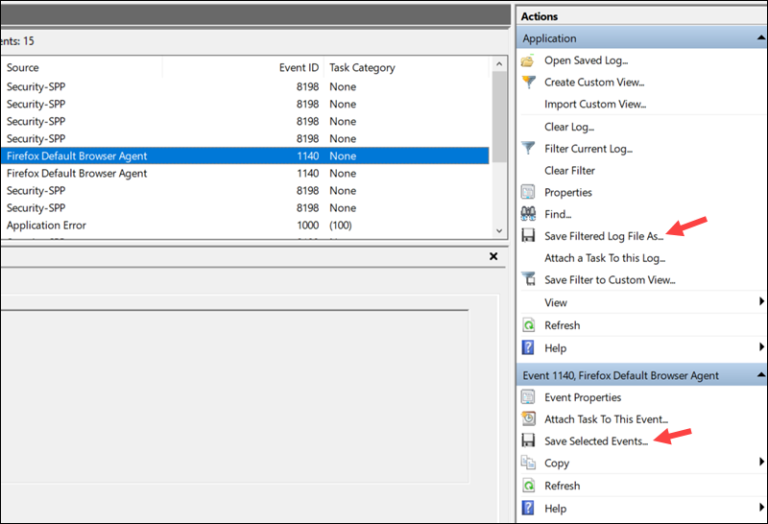The height and width of the screenshot is (524, 768).
Task: Click Clear Filter action
Action: 570,170
